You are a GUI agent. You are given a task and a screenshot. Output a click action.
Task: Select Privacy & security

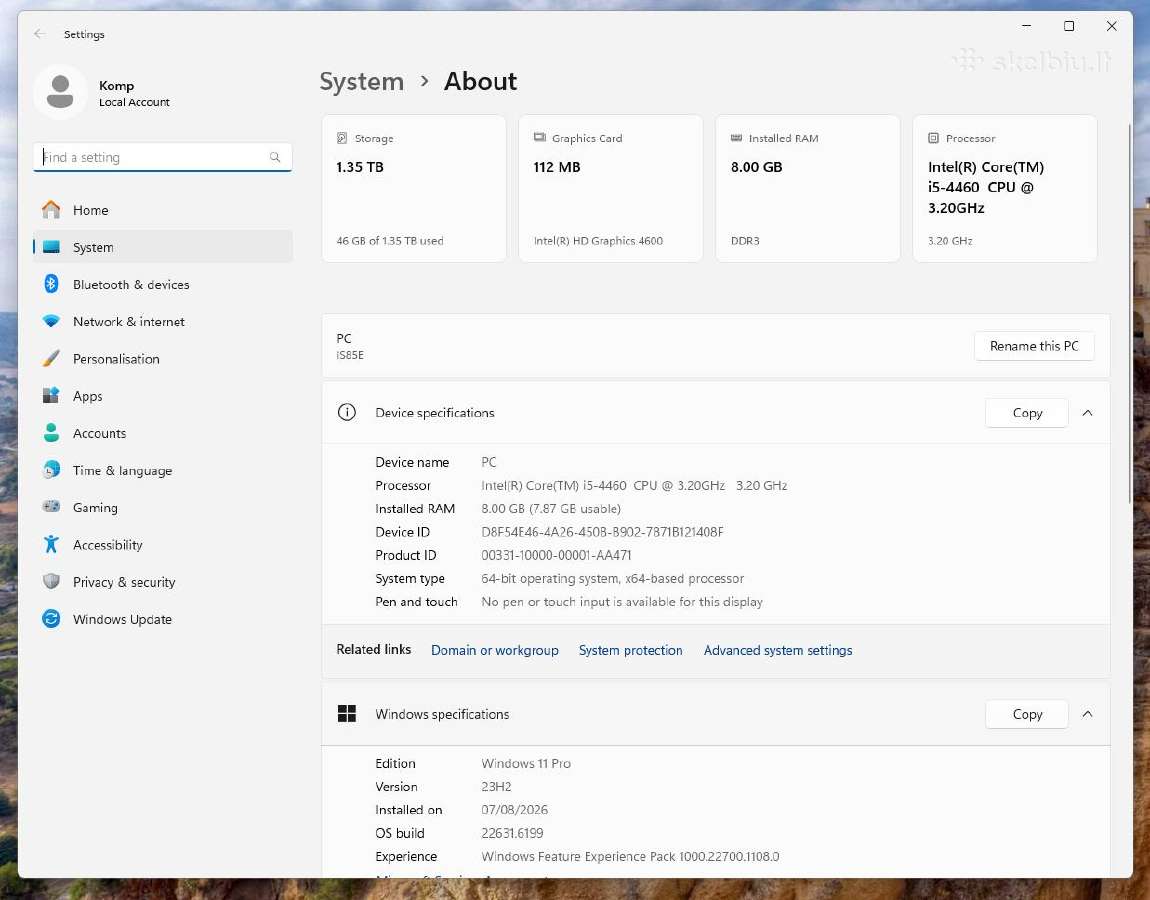point(163,582)
